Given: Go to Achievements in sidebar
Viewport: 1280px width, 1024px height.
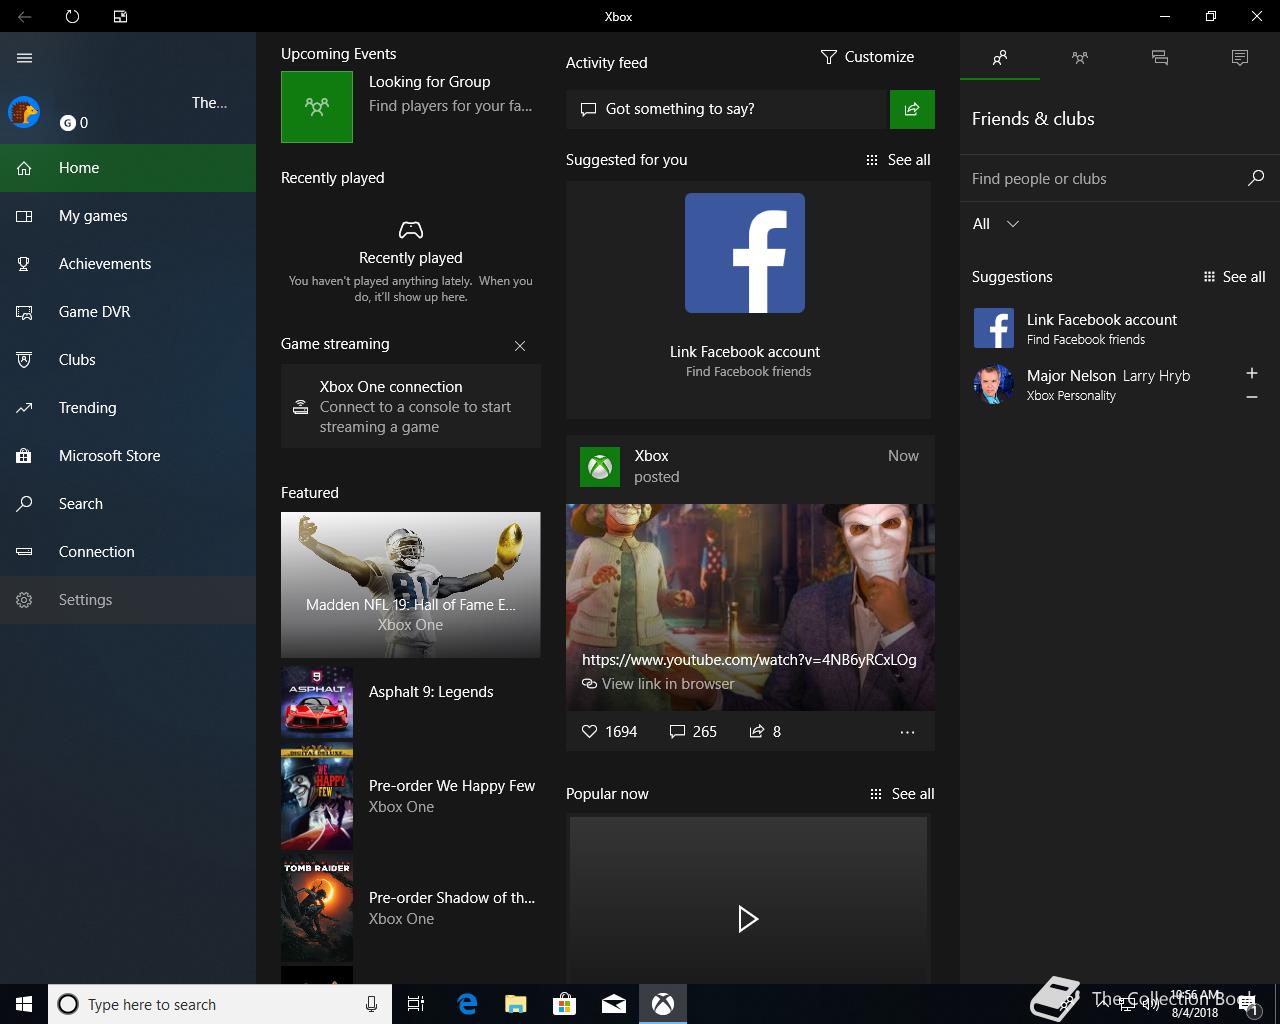Looking at the screenshot, I should pyautogui.click(x=105, y=264).
